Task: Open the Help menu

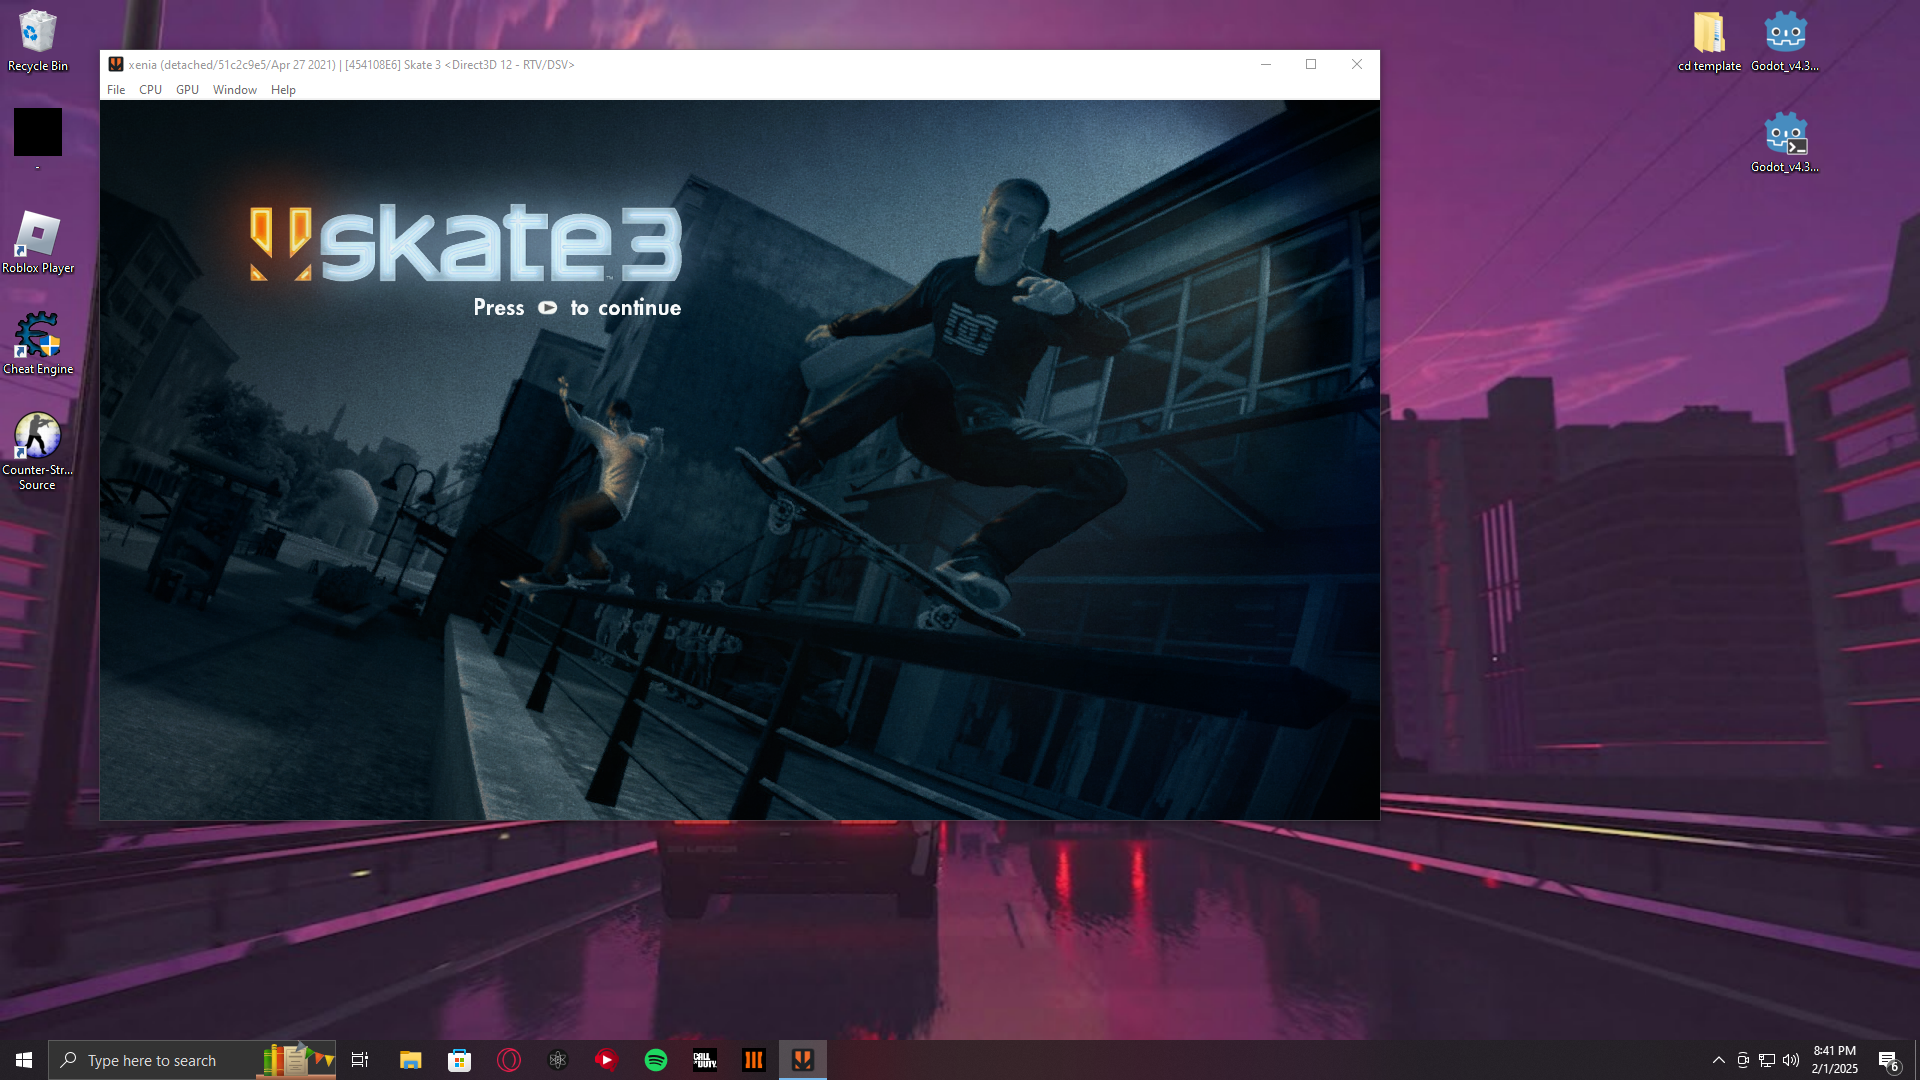Action: [x=283, y=90]
